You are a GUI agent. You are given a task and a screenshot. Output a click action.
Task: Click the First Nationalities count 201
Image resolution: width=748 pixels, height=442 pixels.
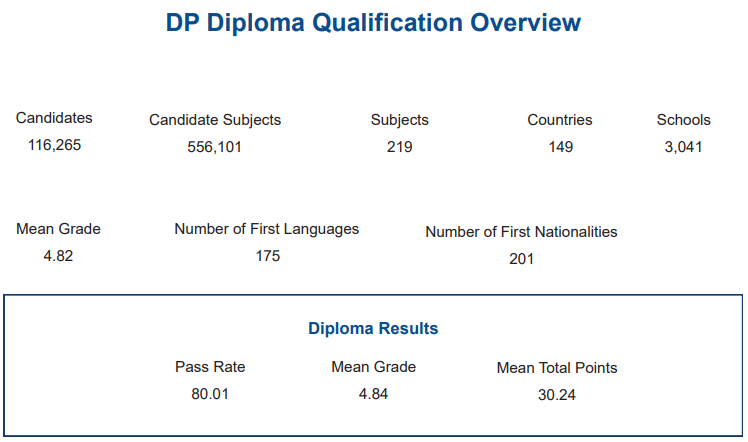point(521,259)
